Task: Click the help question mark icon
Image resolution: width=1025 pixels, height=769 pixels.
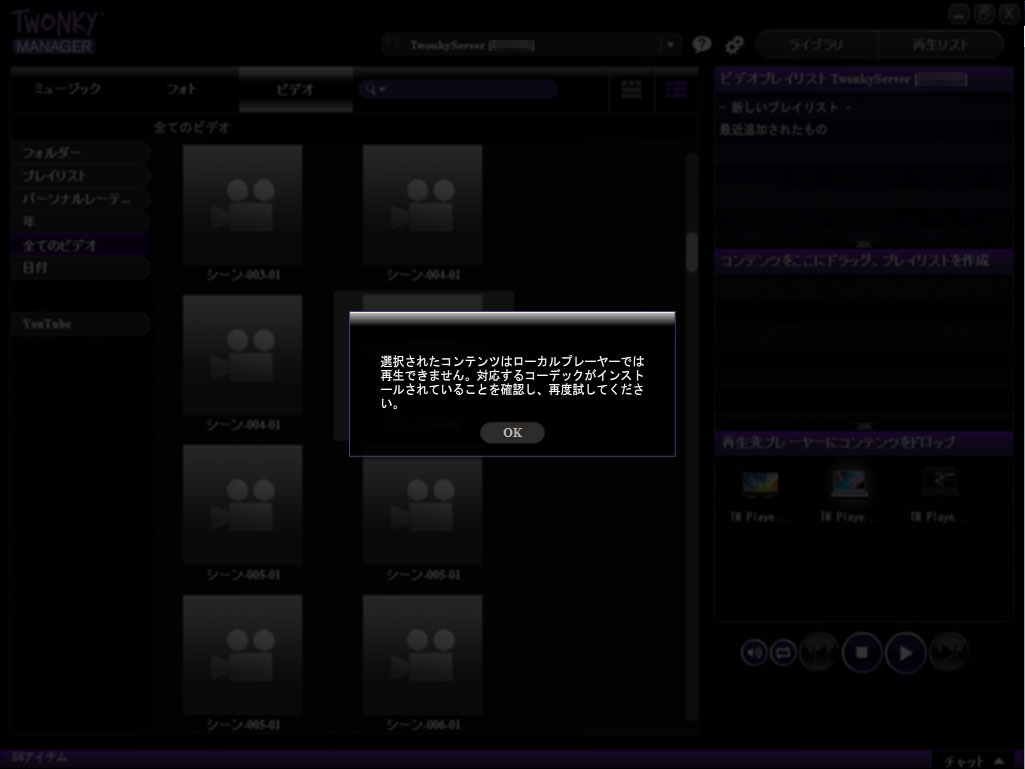Action: point(702,44)
